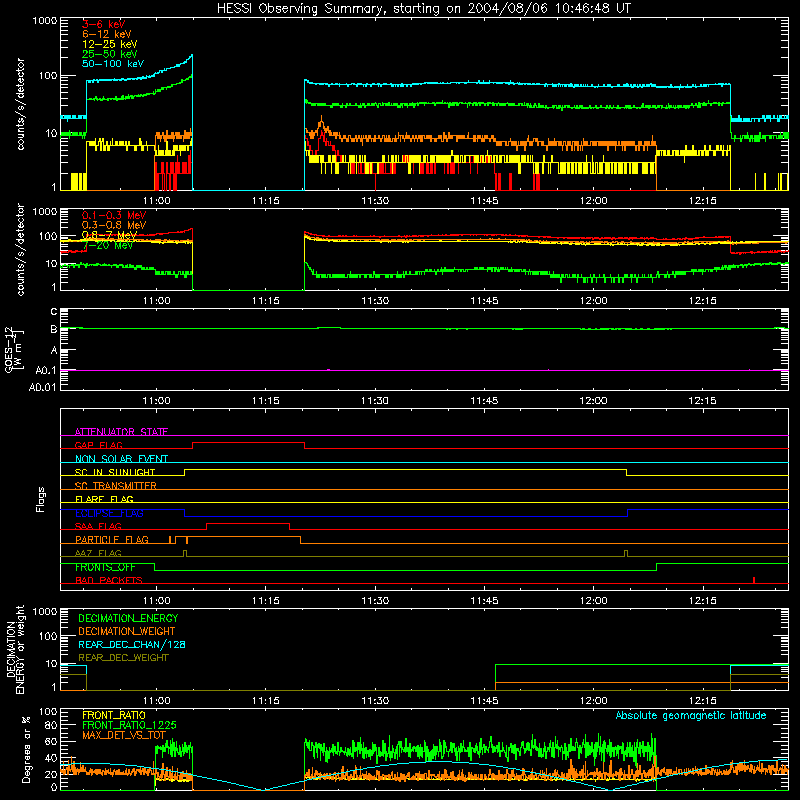Click the 0.1-0.3 MeV legend label

pos(114,215)
